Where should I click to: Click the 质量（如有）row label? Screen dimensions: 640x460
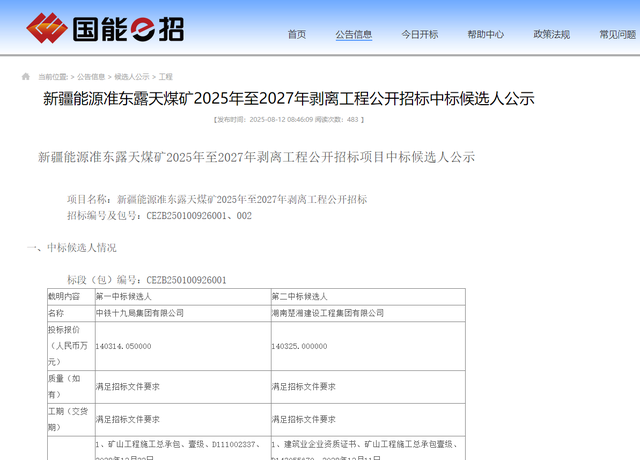pyautogui.click(x=71, y=387)
